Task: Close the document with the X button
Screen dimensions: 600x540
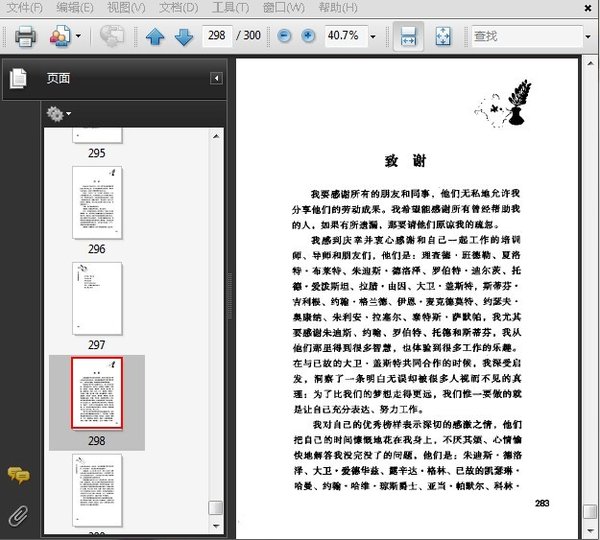Action: (588, 8)
